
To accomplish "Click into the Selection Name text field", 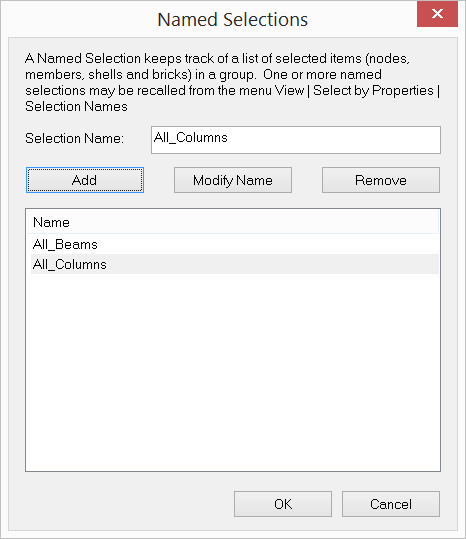I will pyautogui.click(x=296, y=140).
